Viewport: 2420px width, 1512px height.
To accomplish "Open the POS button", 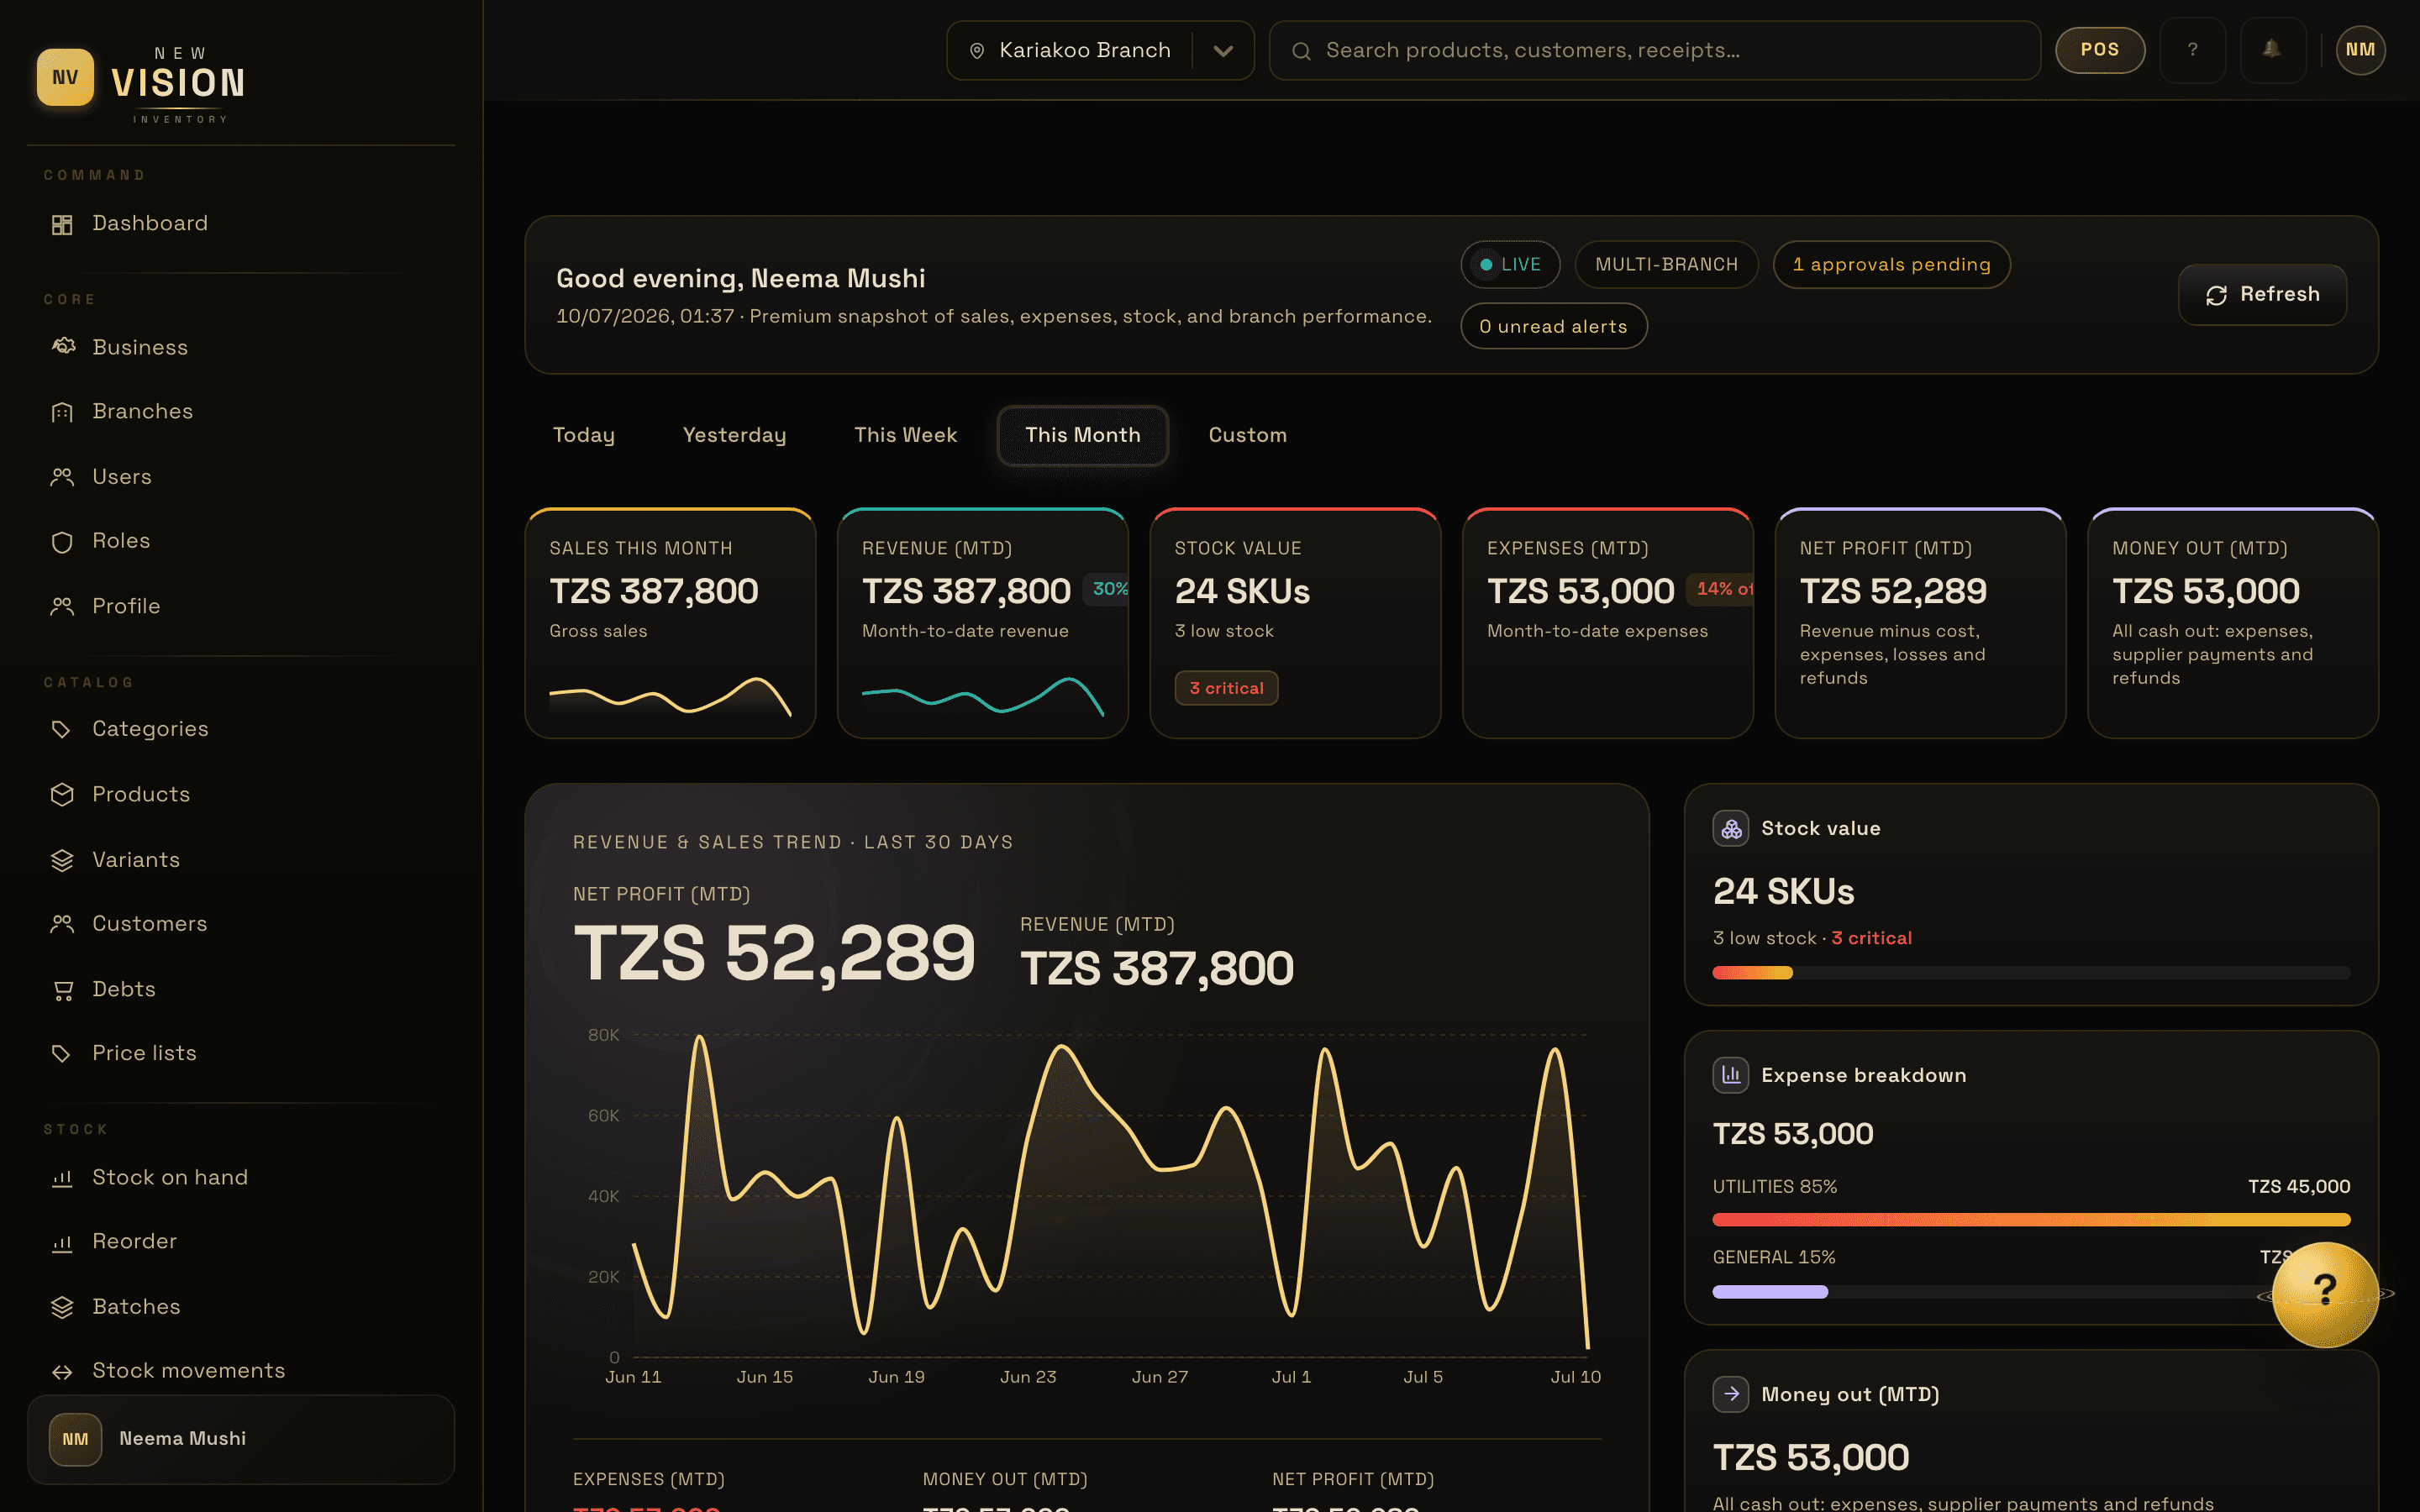I will pos(2100,49).
